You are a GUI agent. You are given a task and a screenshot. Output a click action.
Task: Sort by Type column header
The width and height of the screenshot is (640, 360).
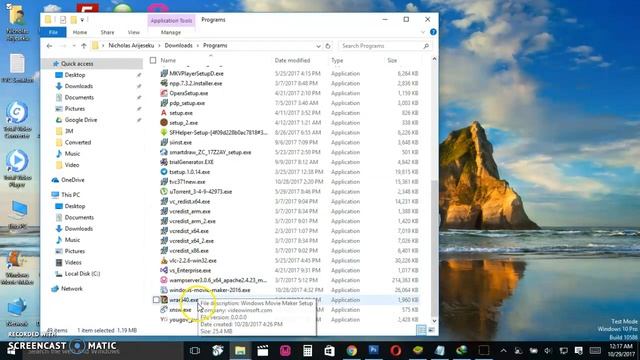pyautogui.click(x=337, y=60)
